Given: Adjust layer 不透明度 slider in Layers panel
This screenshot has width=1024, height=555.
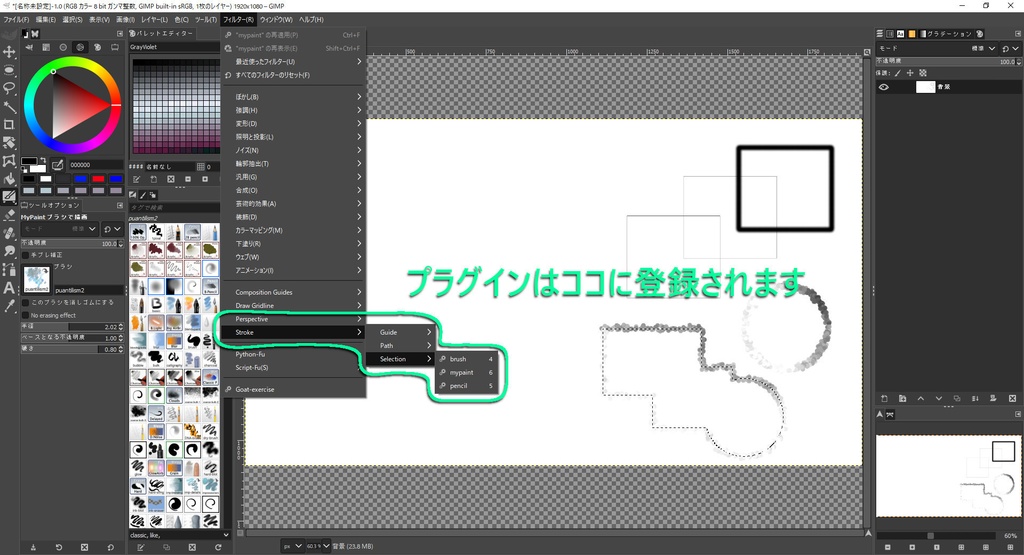Looking at the screenshot, I should pos(948,61).
